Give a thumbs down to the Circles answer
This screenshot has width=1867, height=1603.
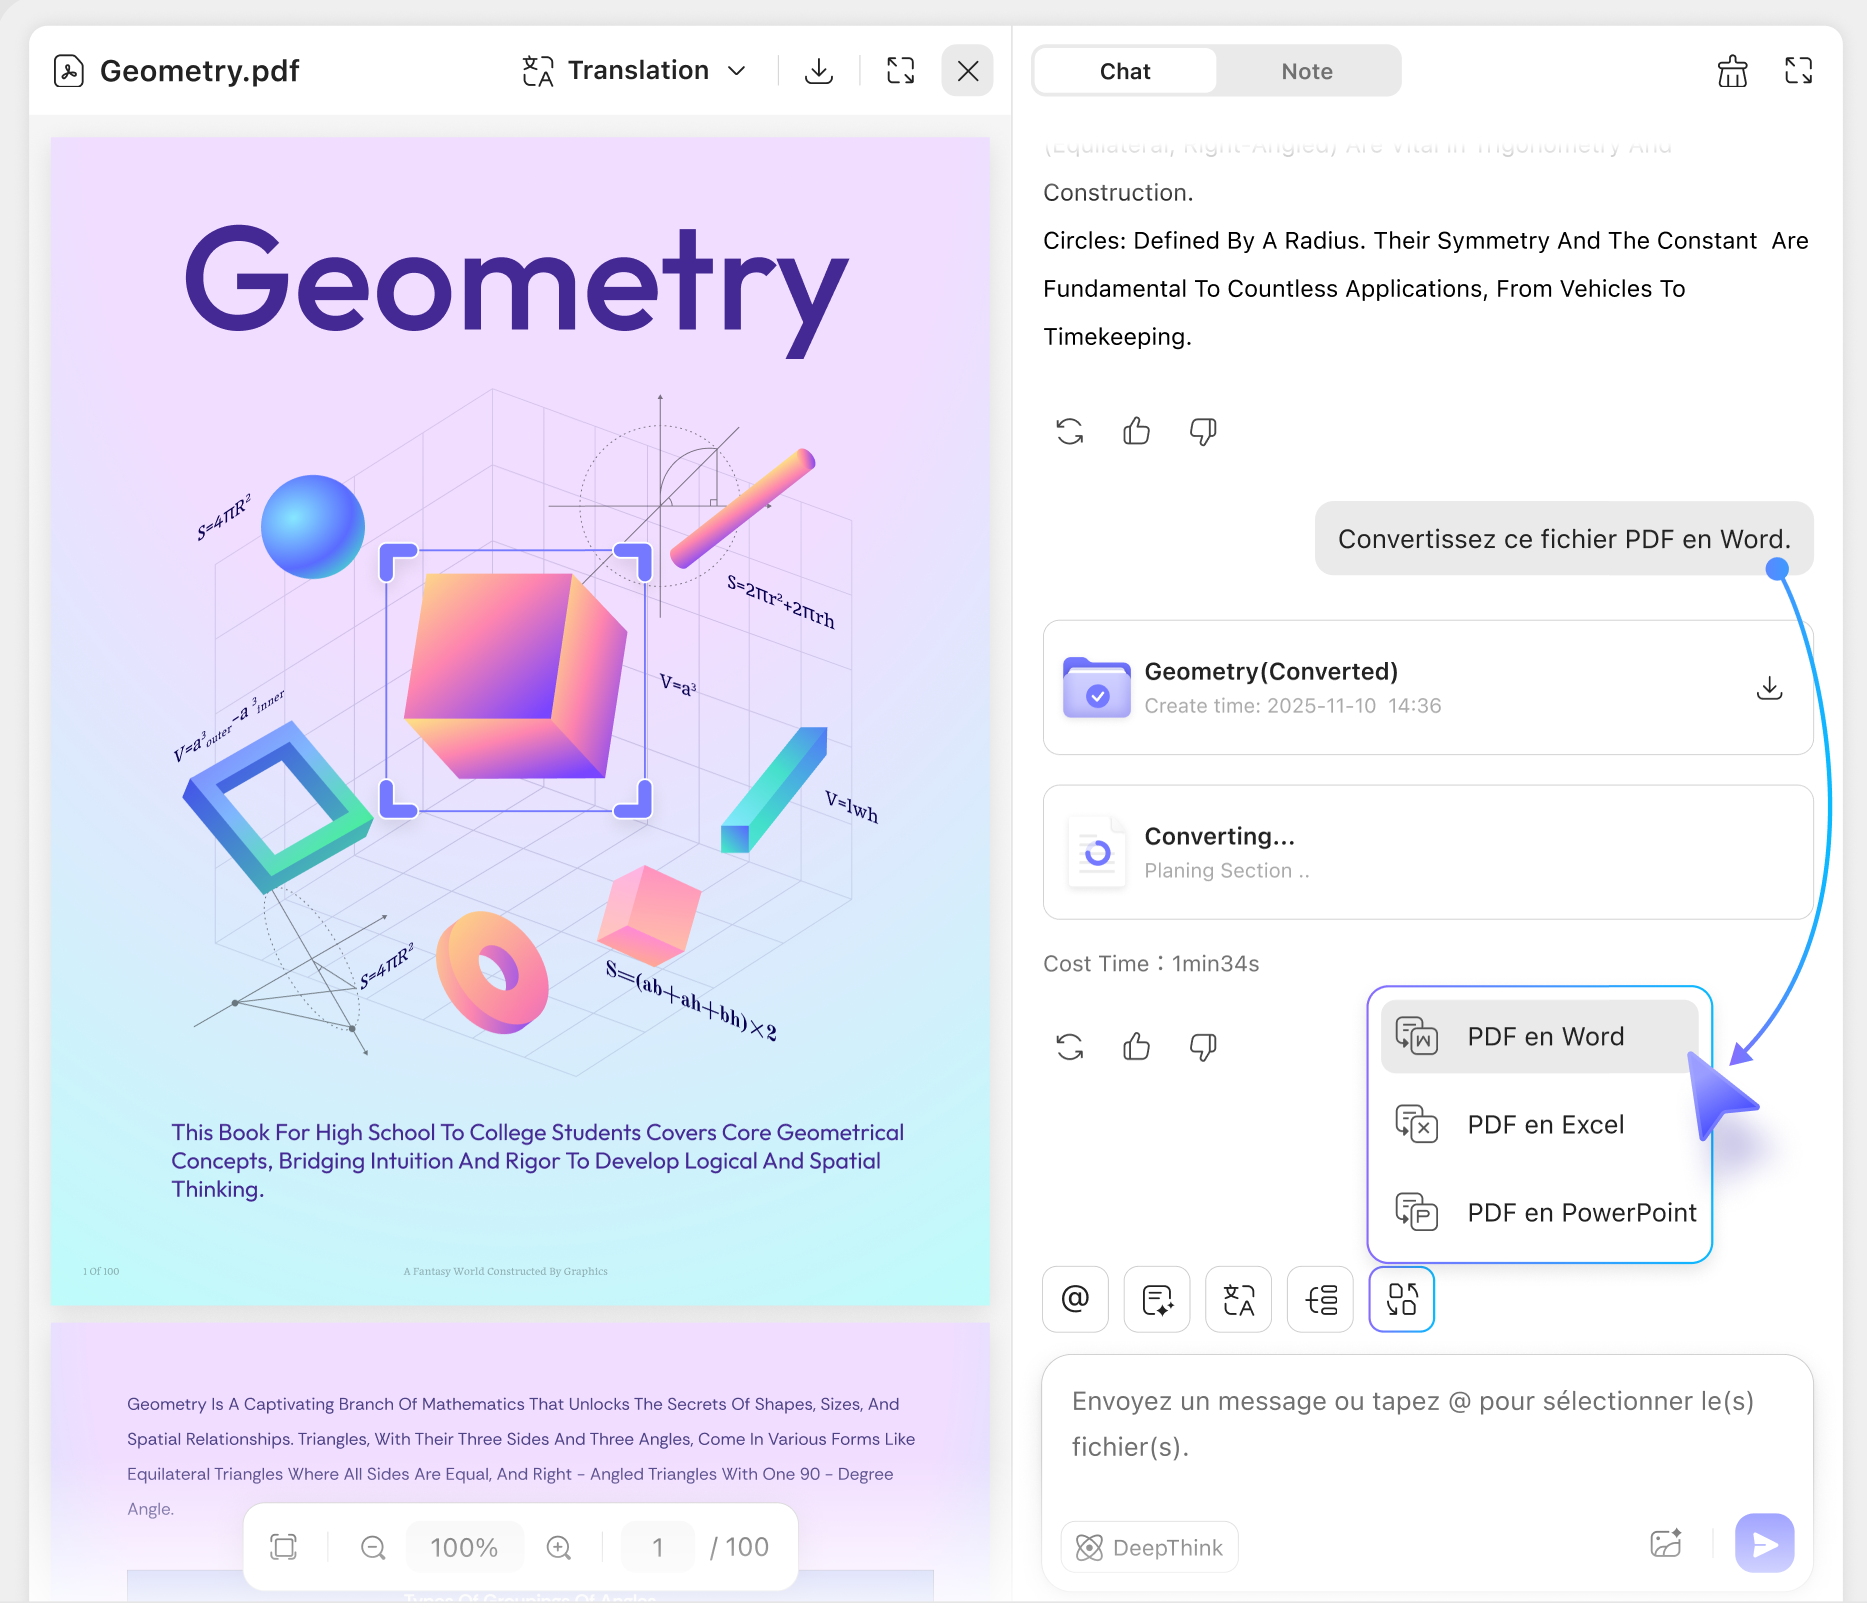pos(1203,431)
